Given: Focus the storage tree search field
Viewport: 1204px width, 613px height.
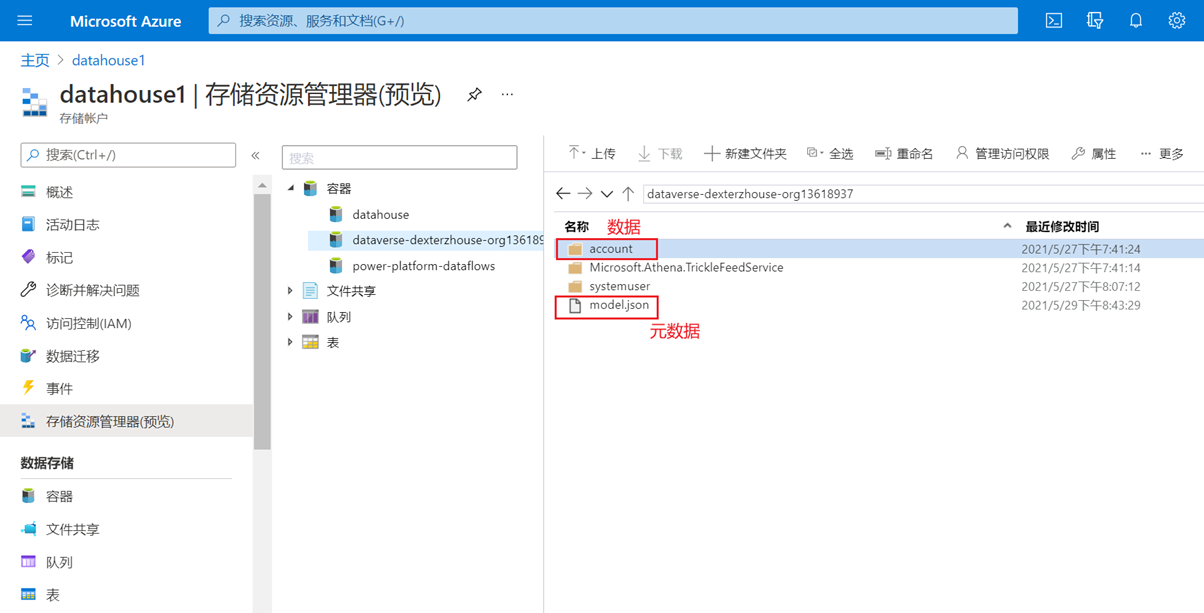Looking at the screenshot, I should pos(400,157).
